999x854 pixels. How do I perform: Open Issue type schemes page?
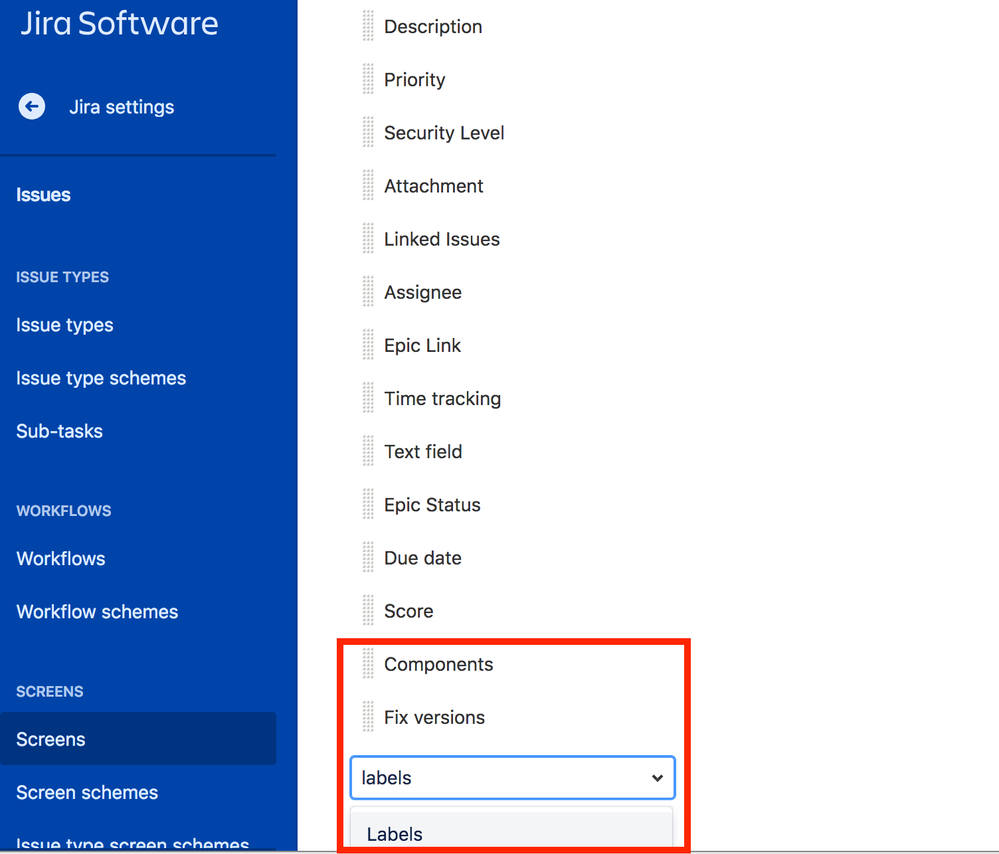101,378
